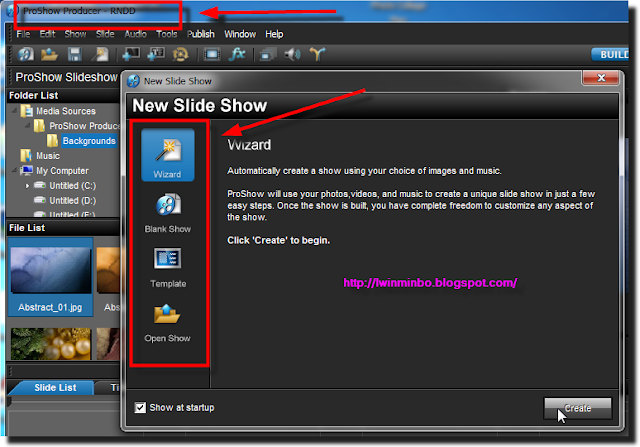Screen dimensions: 640x447
Task: Open the Help menu
Action: [274, 34]
